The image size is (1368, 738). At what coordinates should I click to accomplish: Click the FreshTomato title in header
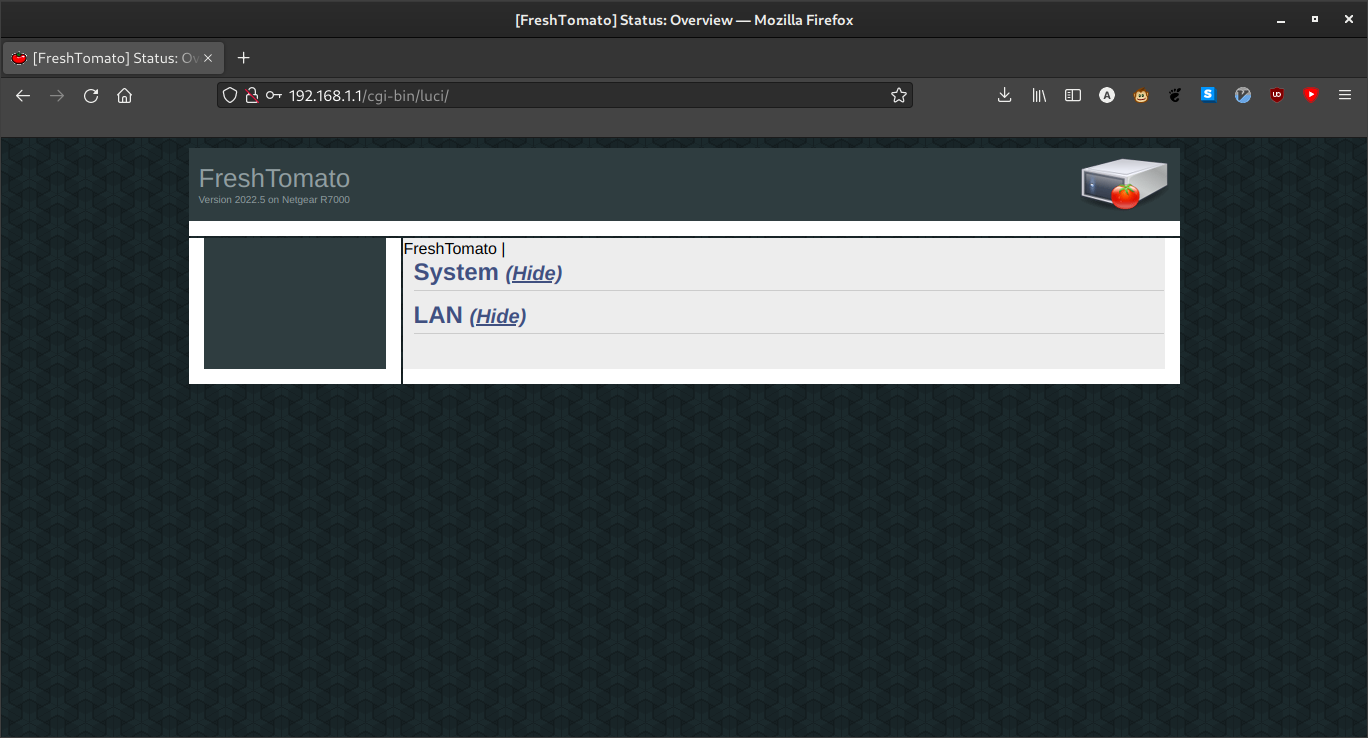(x=274, y=178)
